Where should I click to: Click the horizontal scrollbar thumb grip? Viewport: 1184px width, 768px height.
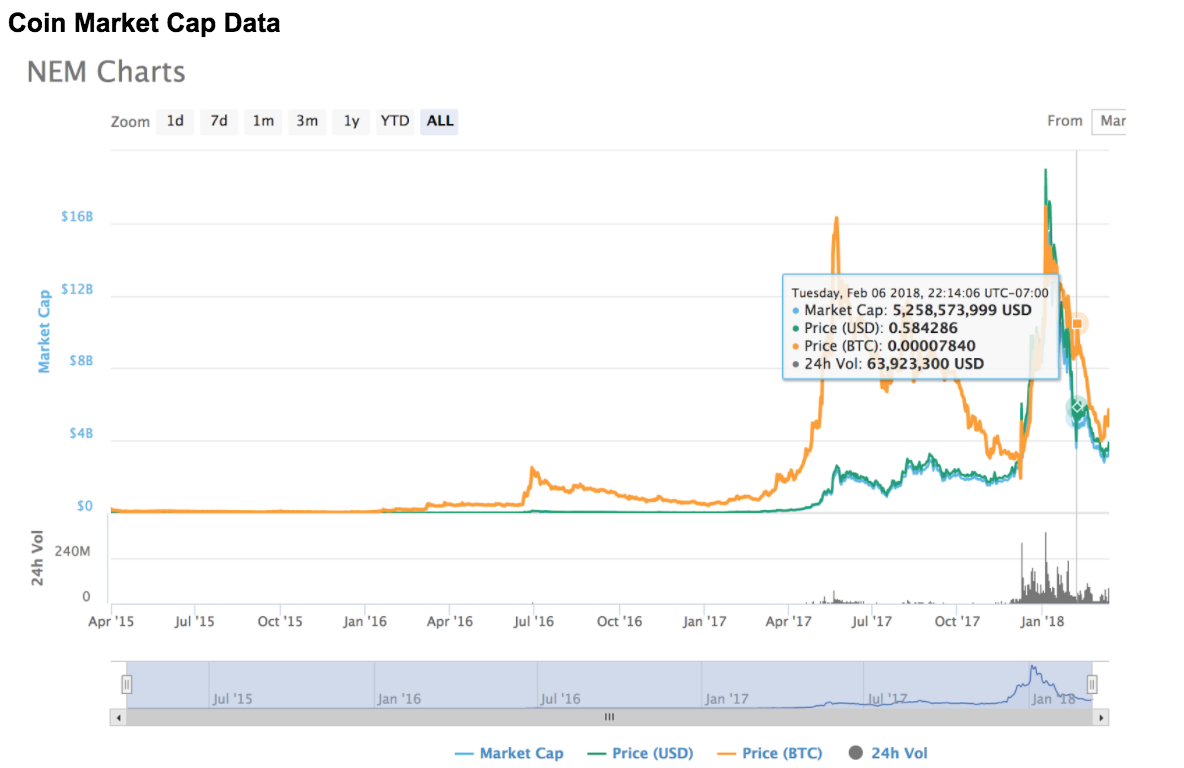pyautogui.click(x=609, y=717)
